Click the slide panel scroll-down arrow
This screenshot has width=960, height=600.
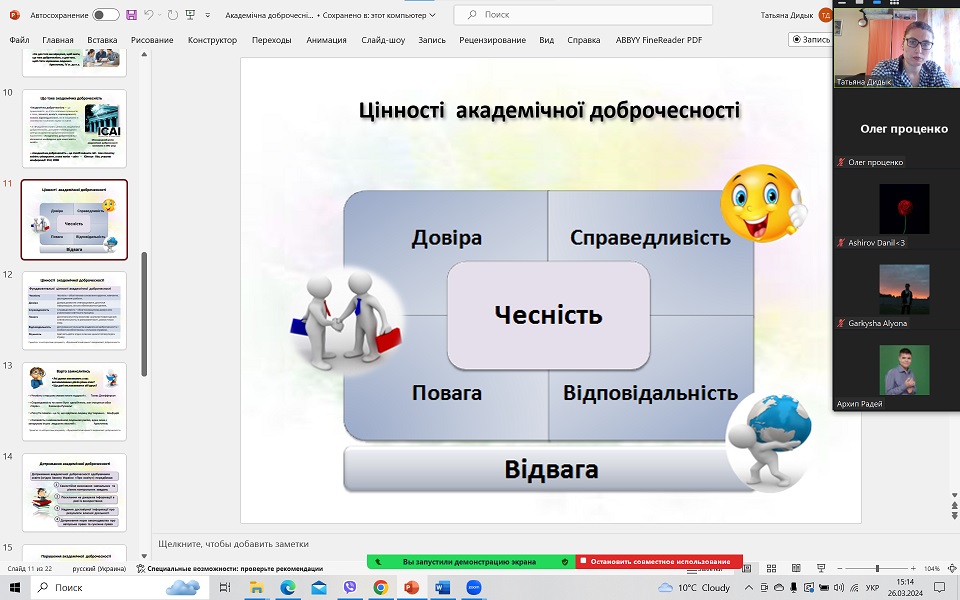[x=144, y=556]
